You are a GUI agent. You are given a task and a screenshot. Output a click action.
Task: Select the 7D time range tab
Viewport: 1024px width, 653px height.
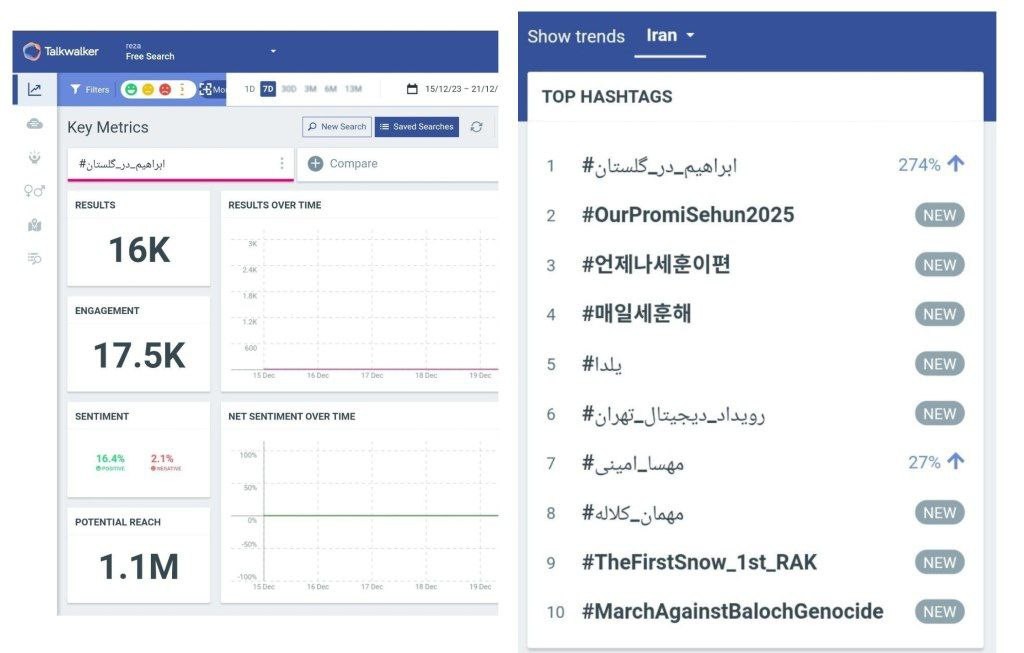pyautogui.click(x=268, y=89)
